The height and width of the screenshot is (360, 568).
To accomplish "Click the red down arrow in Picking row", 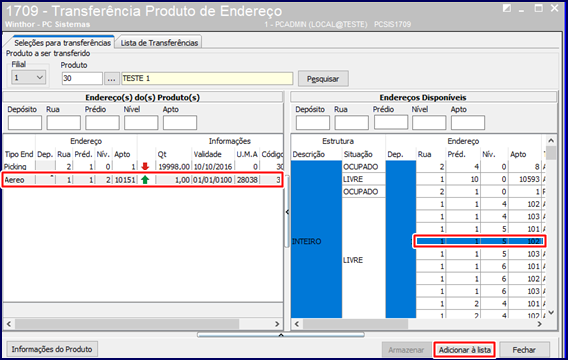I will [145, 166].
